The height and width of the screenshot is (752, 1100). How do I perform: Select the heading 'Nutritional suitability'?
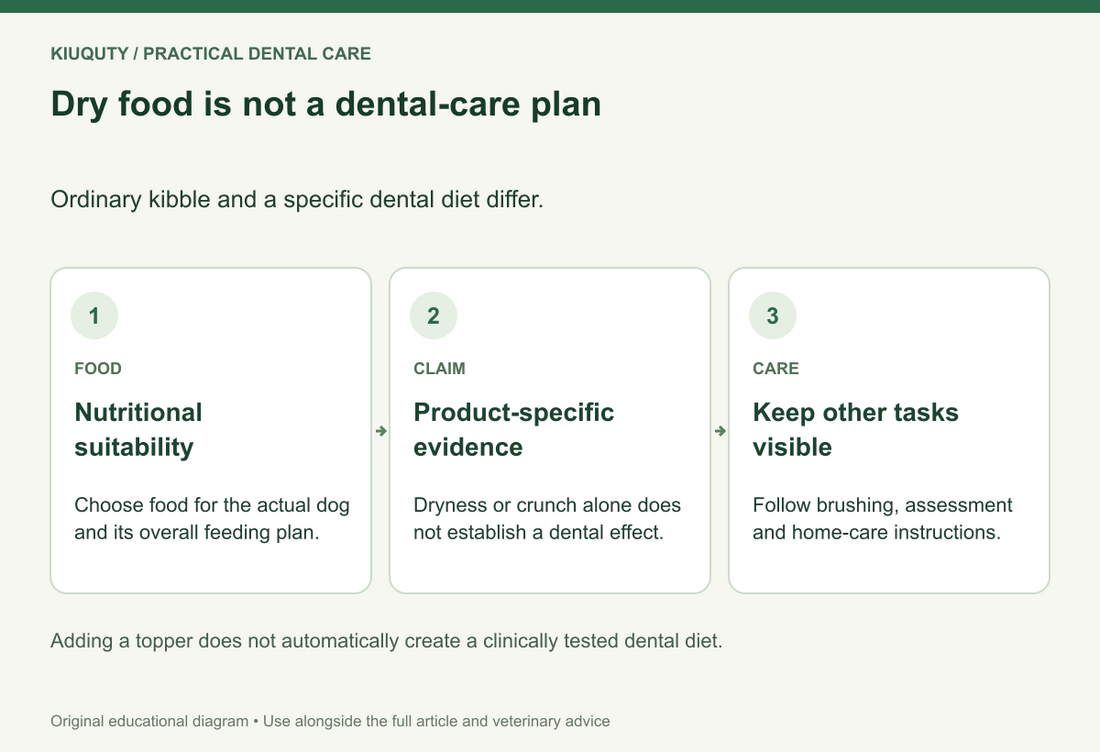pyautogui.click(x=138, y=429)
